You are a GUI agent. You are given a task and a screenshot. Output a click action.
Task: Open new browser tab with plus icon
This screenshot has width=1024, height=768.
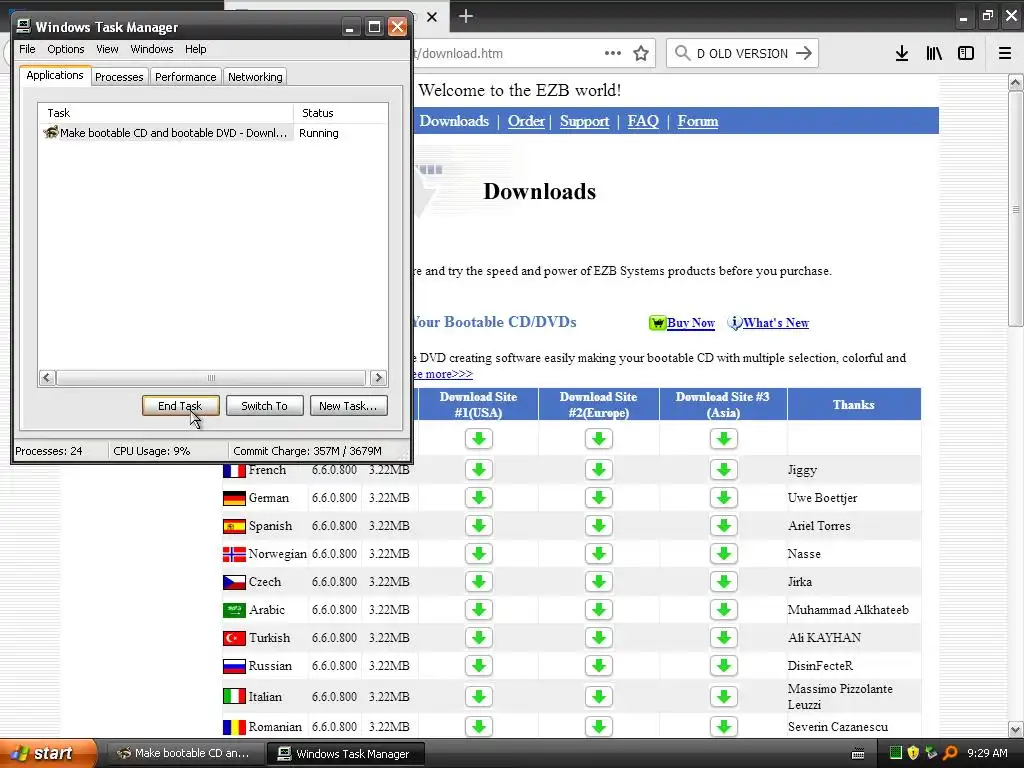pos(466,16)
